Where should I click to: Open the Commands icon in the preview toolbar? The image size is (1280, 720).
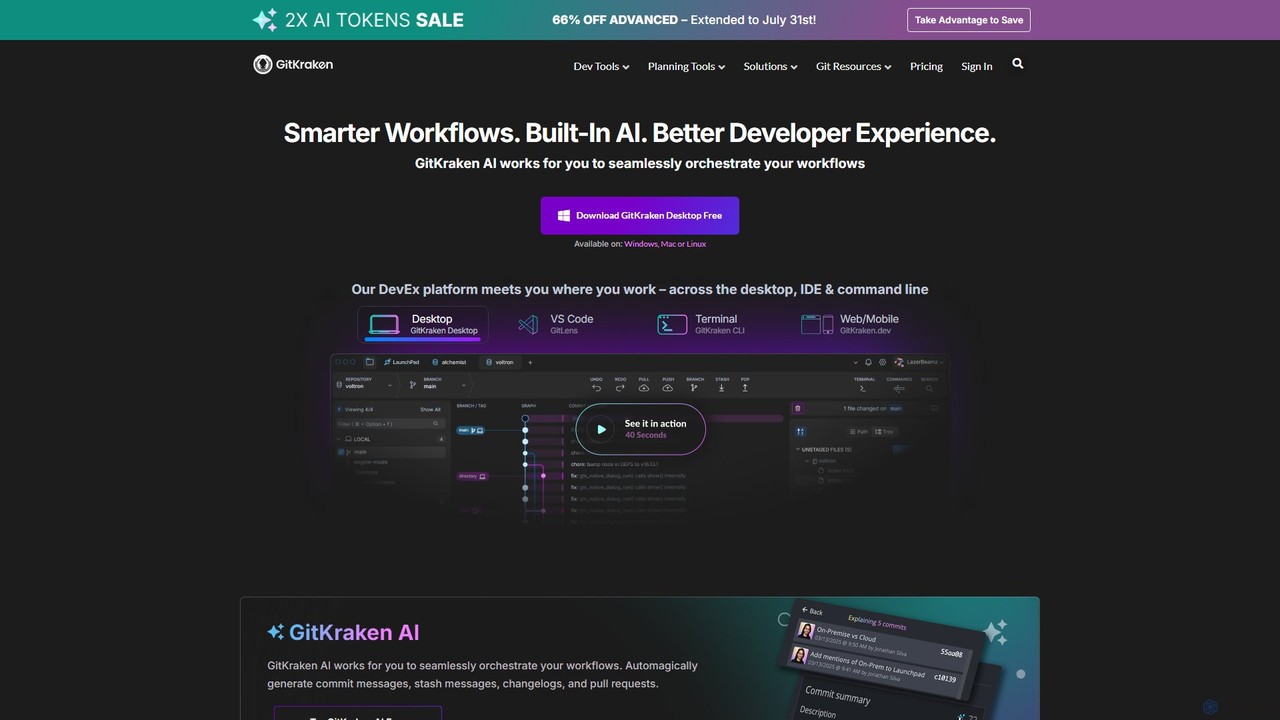pyautogui.click(x=898, y=387)
